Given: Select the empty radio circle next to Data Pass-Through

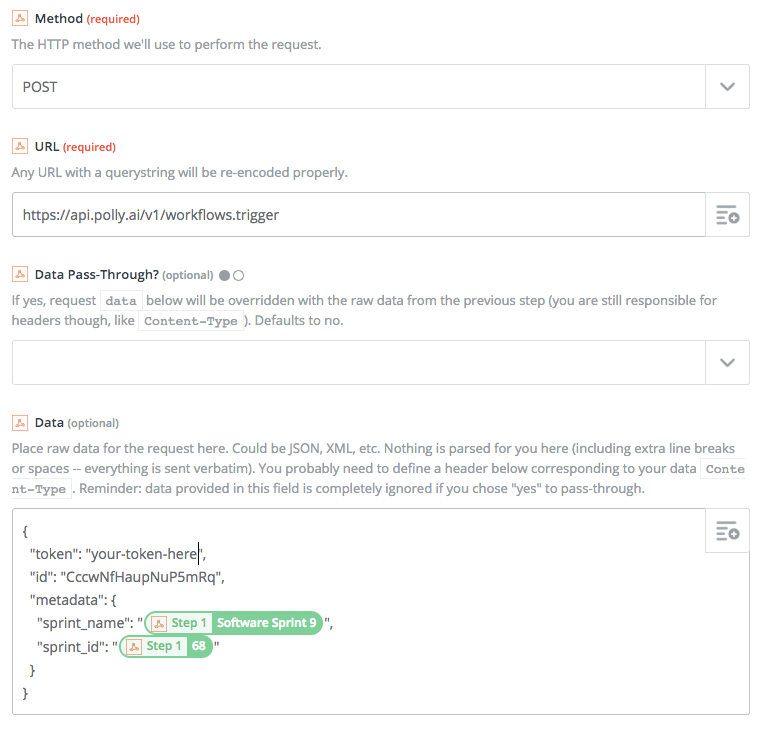Looking at the screenshot, I should pyautogui.click(x=239, y=275).
